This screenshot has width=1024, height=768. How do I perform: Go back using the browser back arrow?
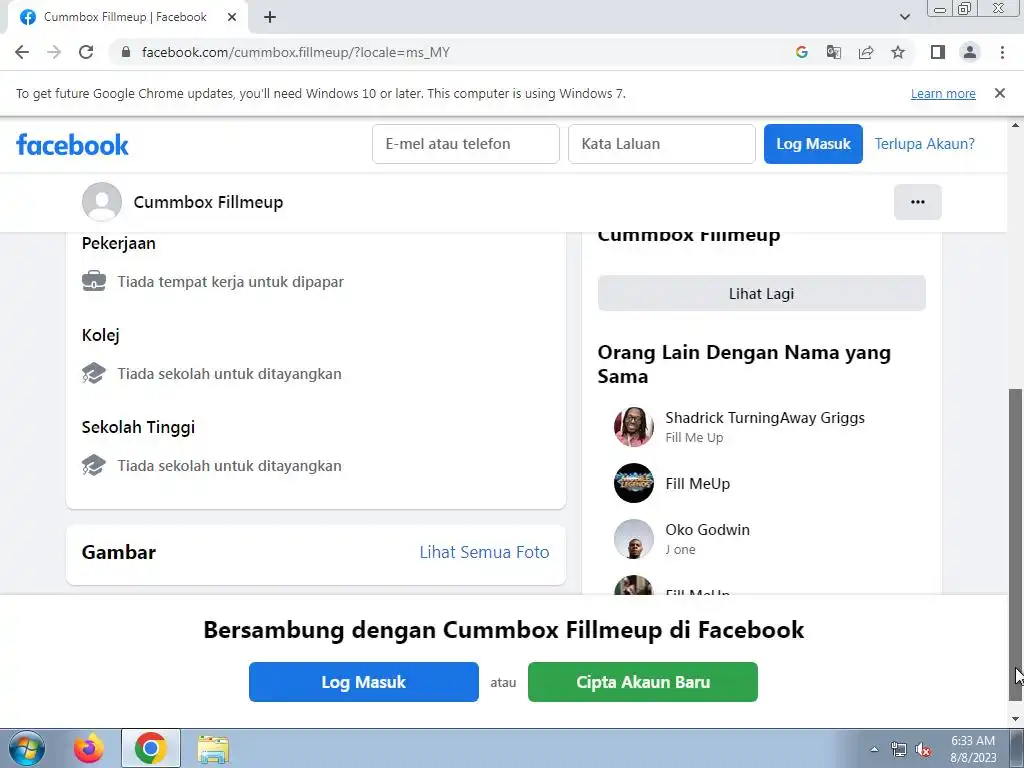[x=22, y=52]
